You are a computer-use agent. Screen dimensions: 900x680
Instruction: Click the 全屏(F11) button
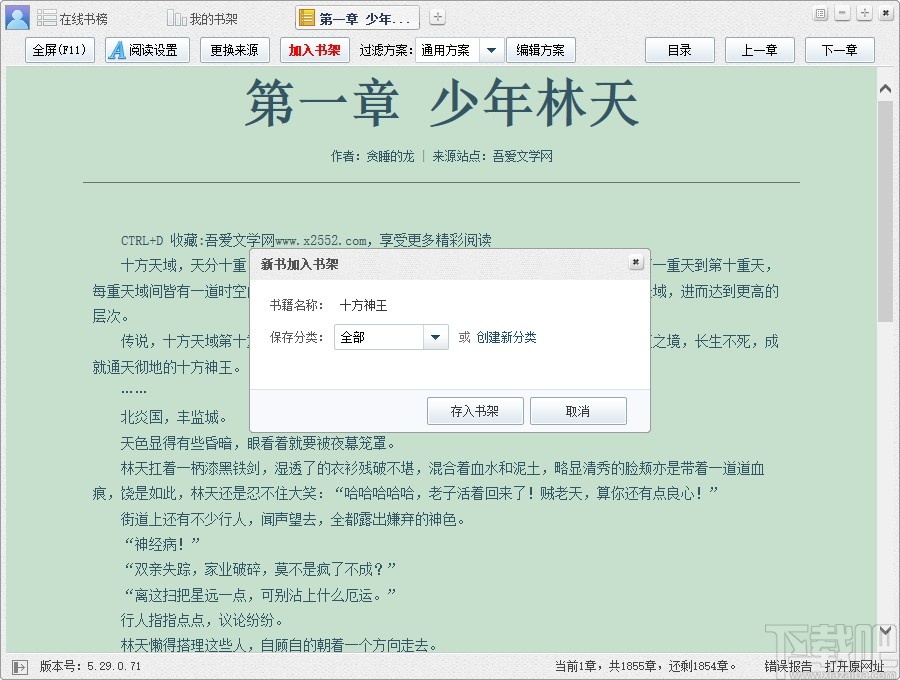click(59, 49)
